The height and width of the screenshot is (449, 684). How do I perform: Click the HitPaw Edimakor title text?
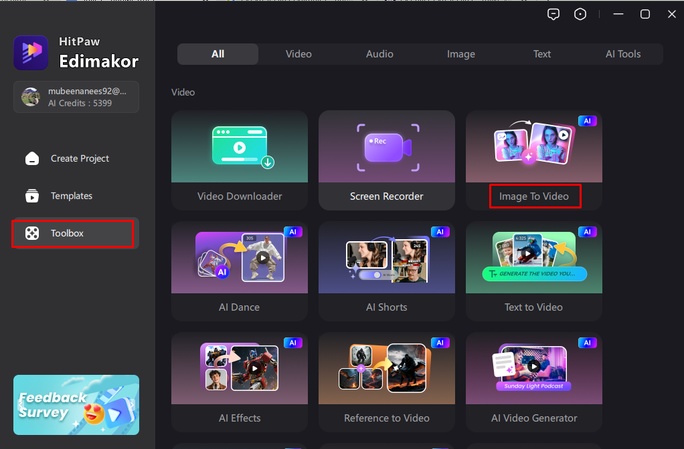click(x=99, y=53)
